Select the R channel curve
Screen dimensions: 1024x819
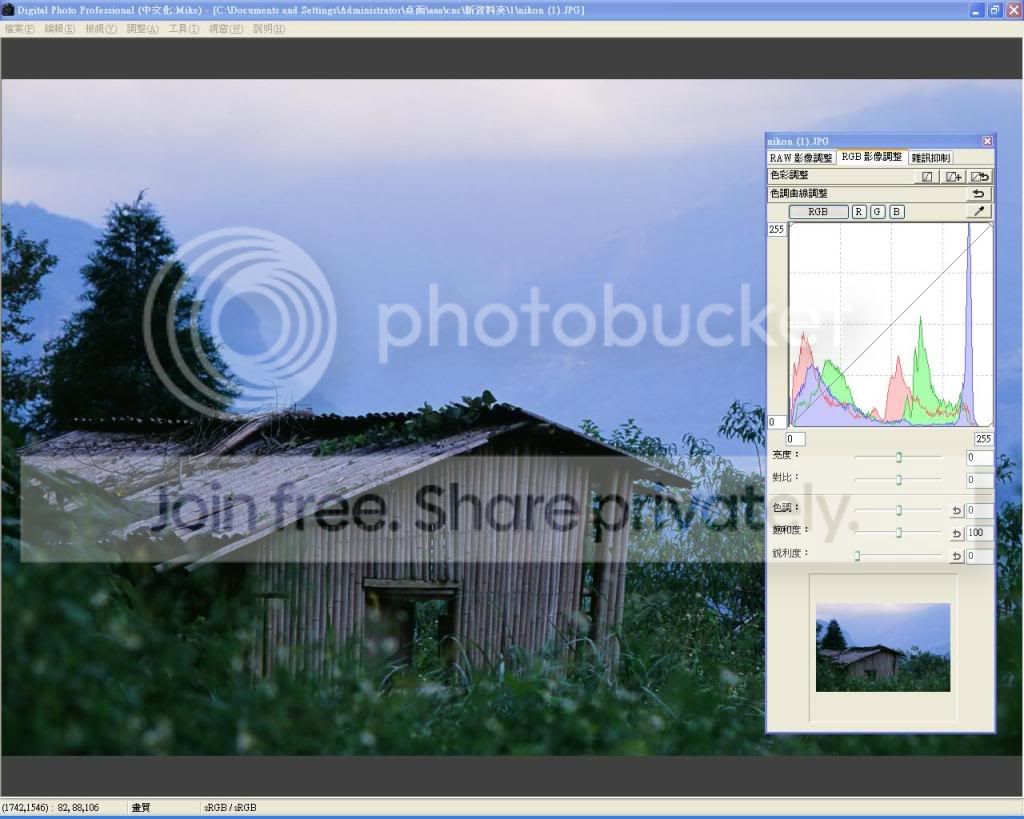859,211
